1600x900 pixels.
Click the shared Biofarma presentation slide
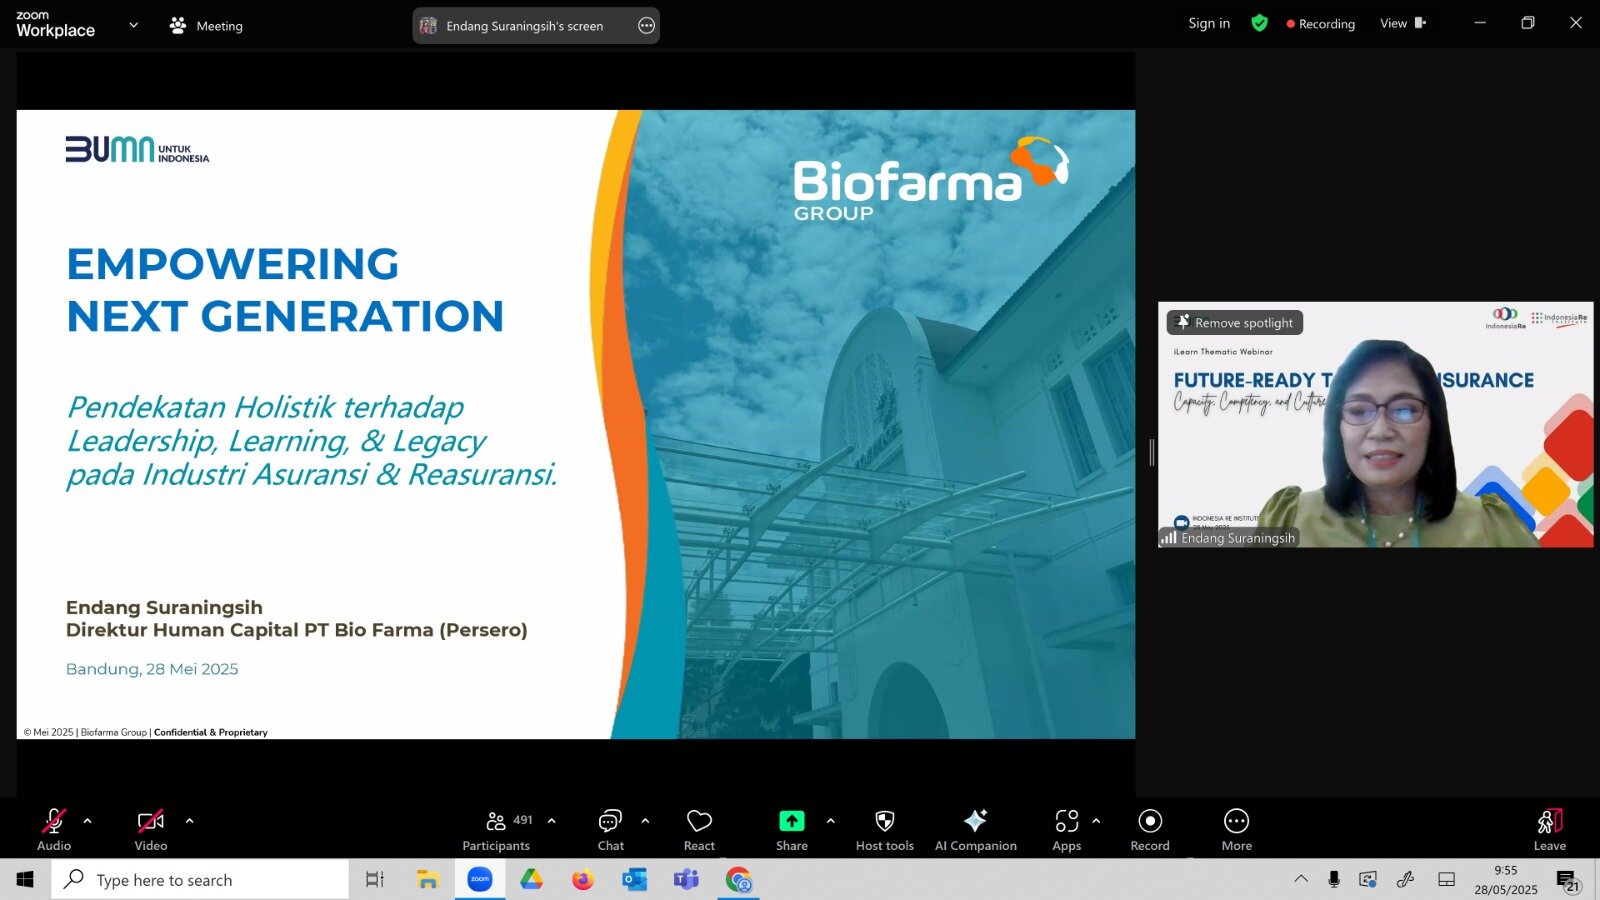(x=576, y=425)
